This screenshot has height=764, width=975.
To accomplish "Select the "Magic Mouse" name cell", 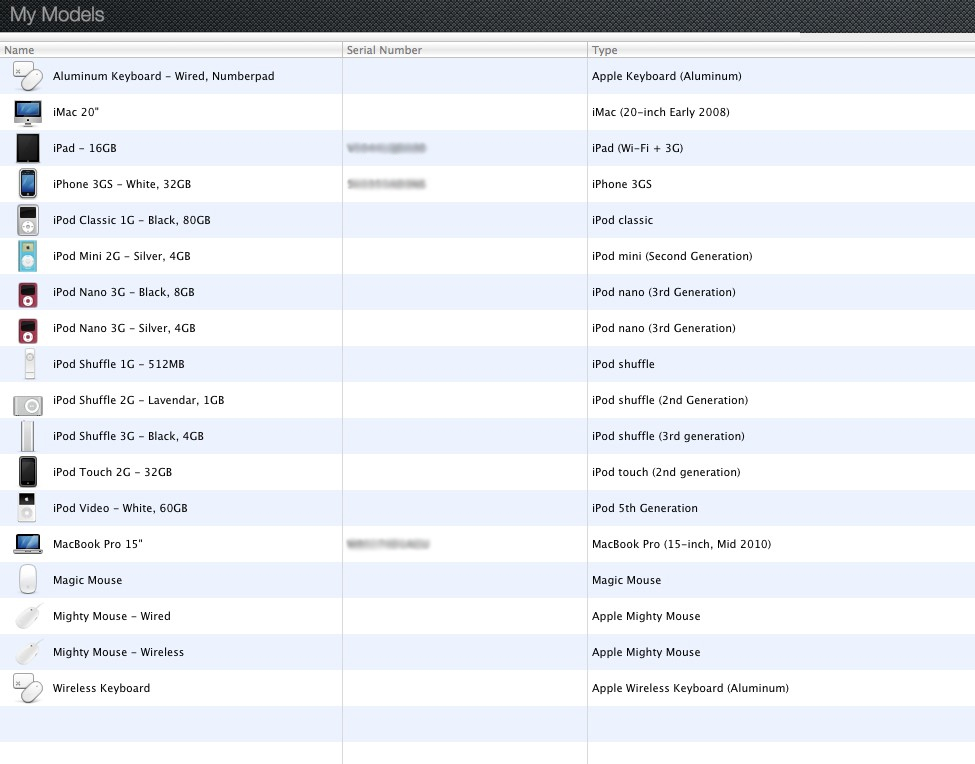I will [x=88, y=580].
